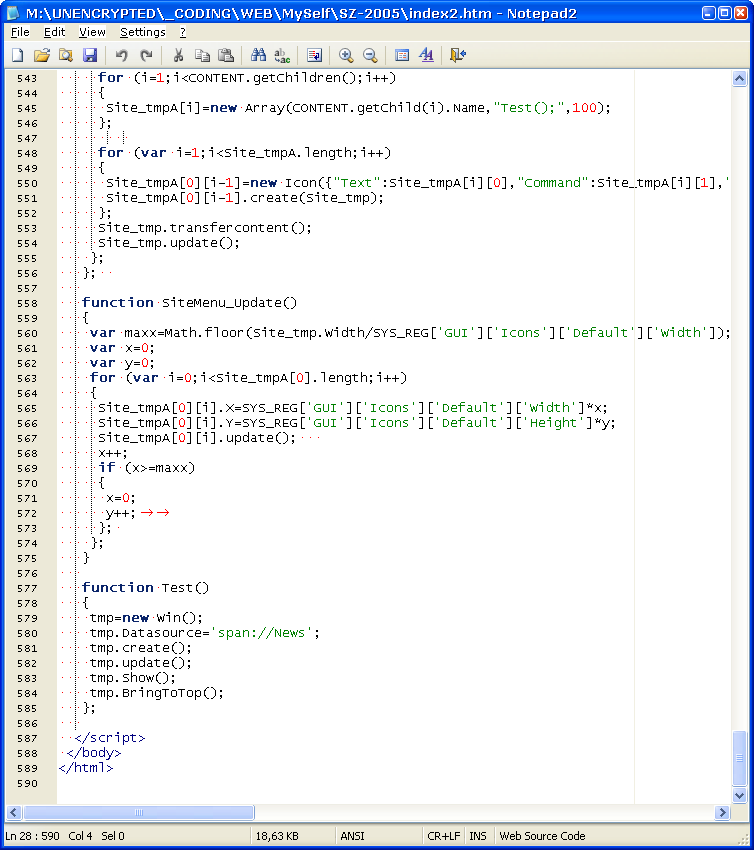Click 'Site_tmp.transfercontent();' line

(205, 228)
